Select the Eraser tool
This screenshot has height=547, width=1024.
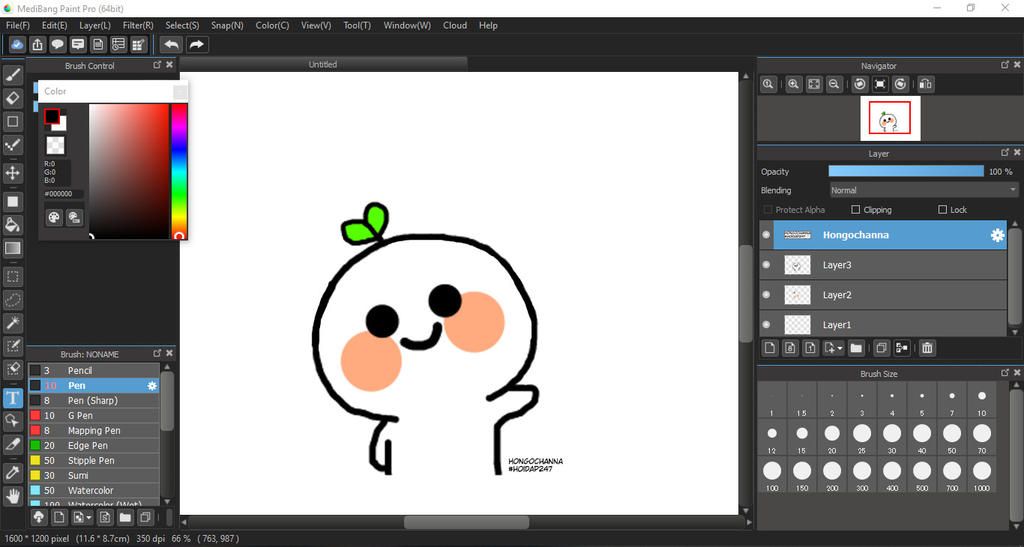(x=12, y=99)
